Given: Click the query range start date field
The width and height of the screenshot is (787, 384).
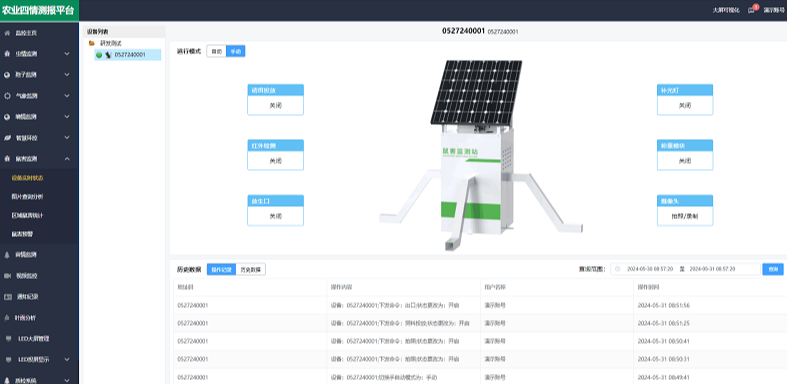Looking at the screenshot, I should [650, 269].
